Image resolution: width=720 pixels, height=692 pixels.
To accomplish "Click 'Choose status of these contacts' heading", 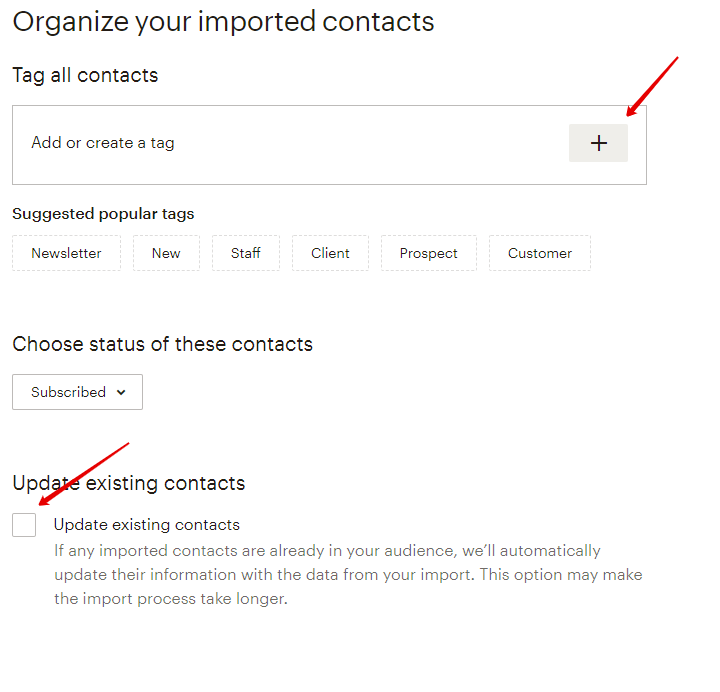I will click(162, 344).
